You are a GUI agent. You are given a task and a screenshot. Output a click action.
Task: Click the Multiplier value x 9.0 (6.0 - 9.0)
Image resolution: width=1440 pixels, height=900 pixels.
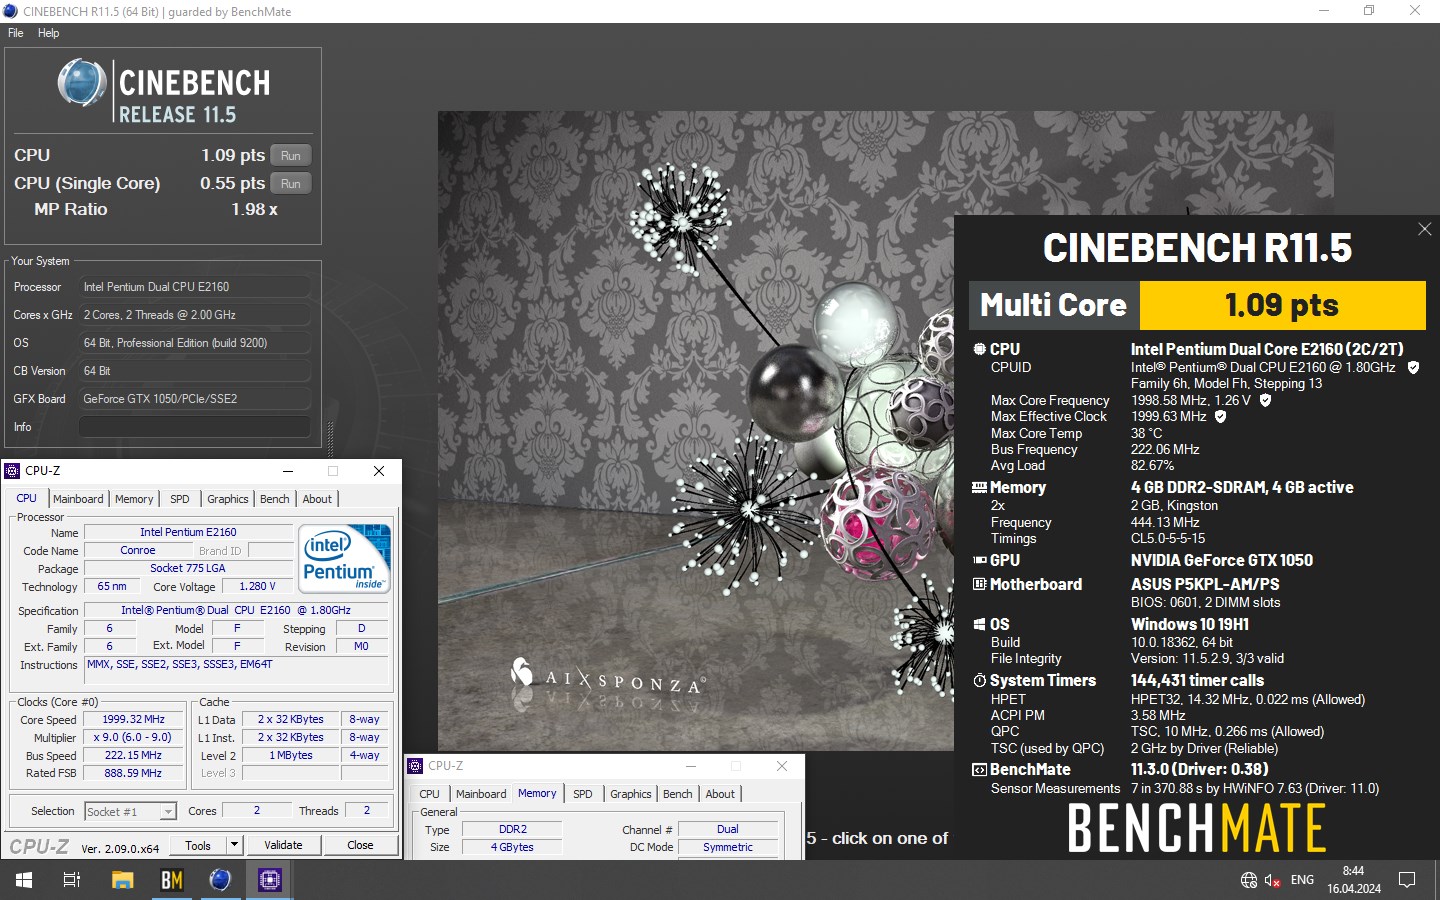pyautogui.click(x=134, y=737)
